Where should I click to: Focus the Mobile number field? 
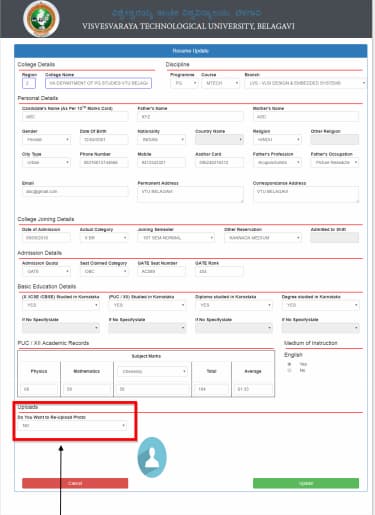(162, 162)
